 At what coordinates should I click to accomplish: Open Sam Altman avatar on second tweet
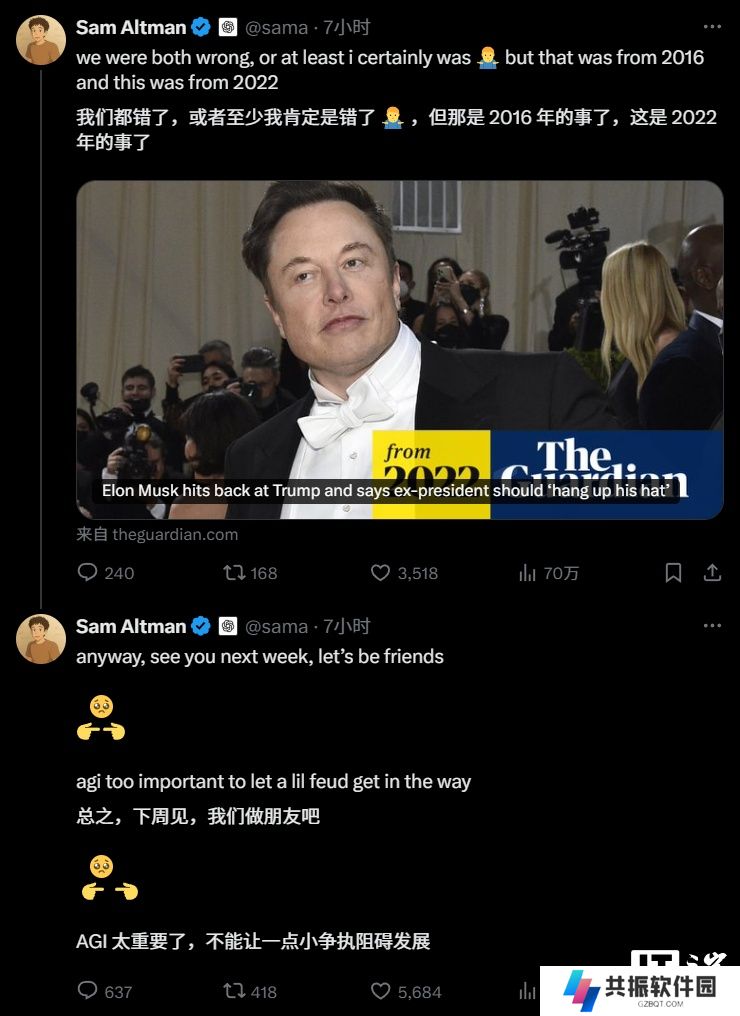point(41,639)
